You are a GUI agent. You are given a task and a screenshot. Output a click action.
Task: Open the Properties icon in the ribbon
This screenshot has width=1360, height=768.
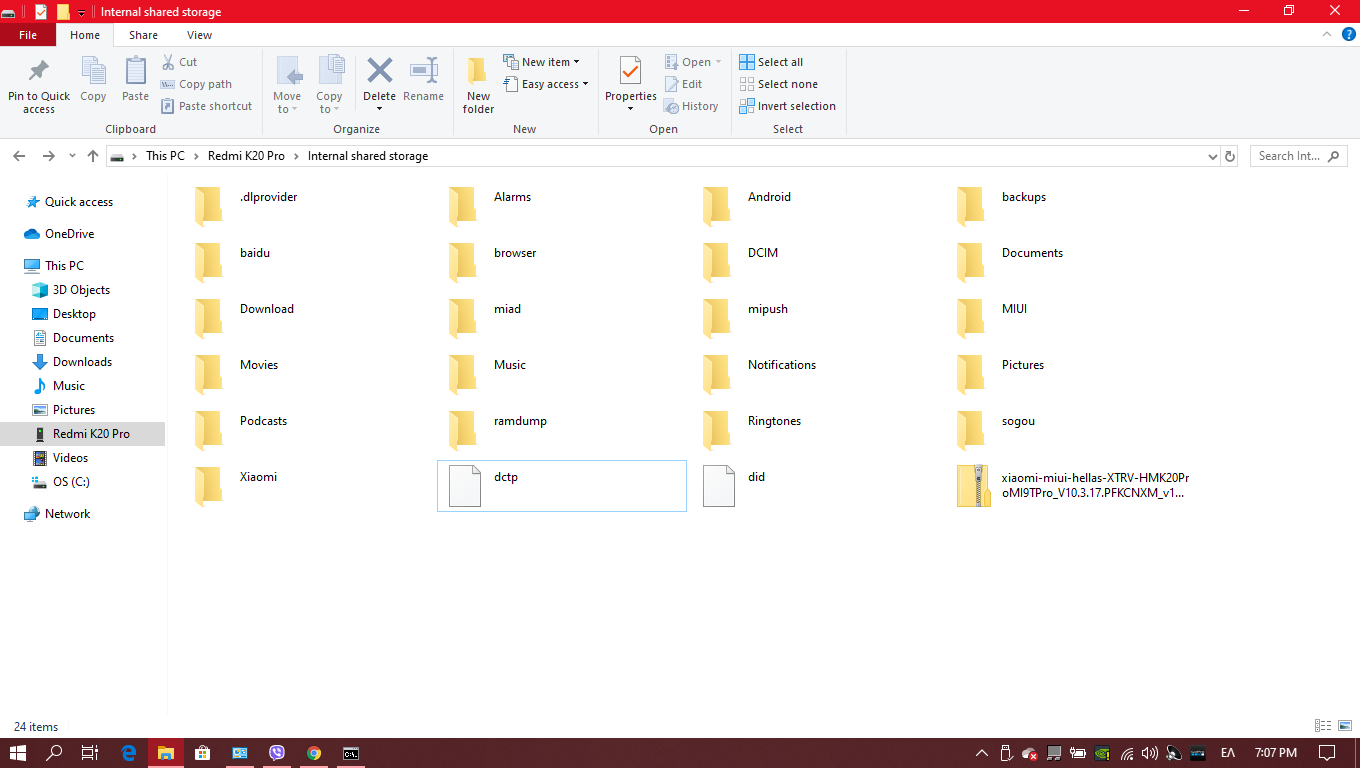pos(630,72)
